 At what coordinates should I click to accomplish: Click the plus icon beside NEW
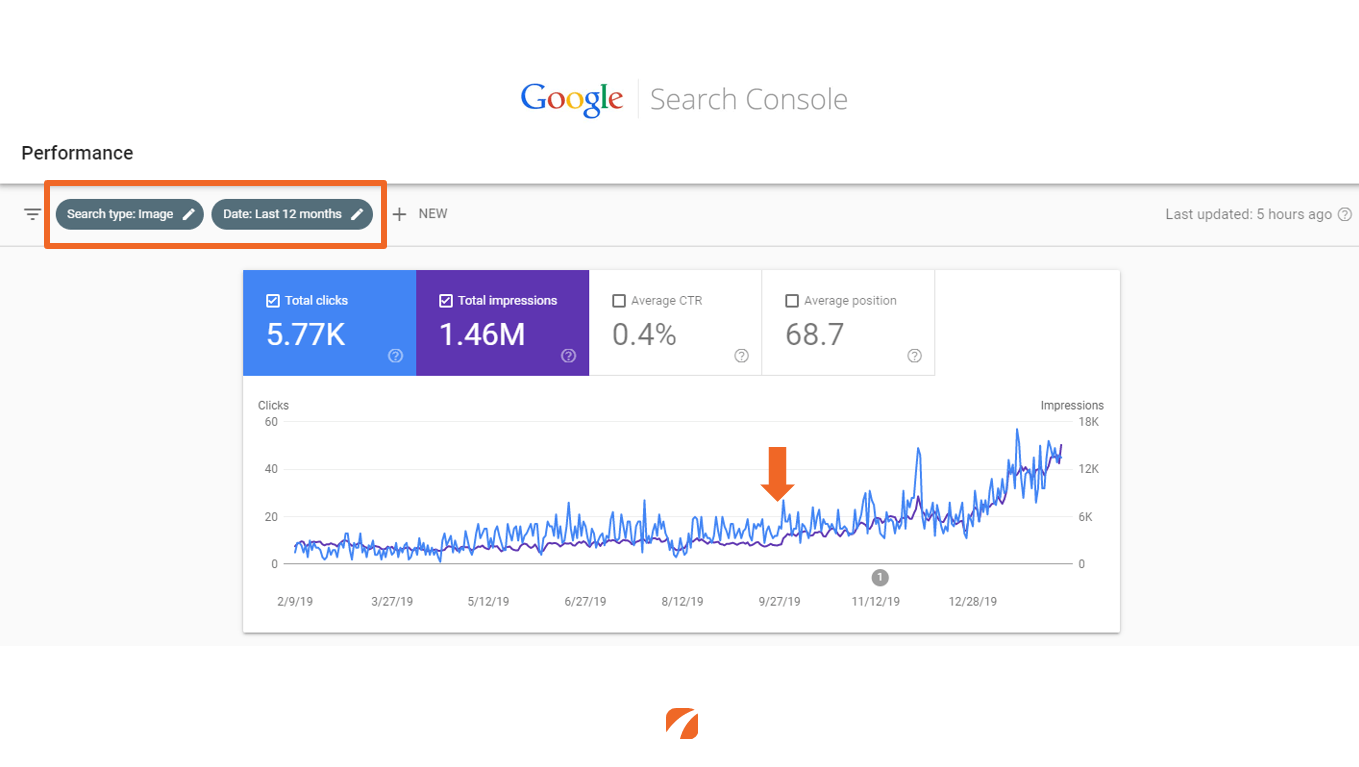[399, 214]
